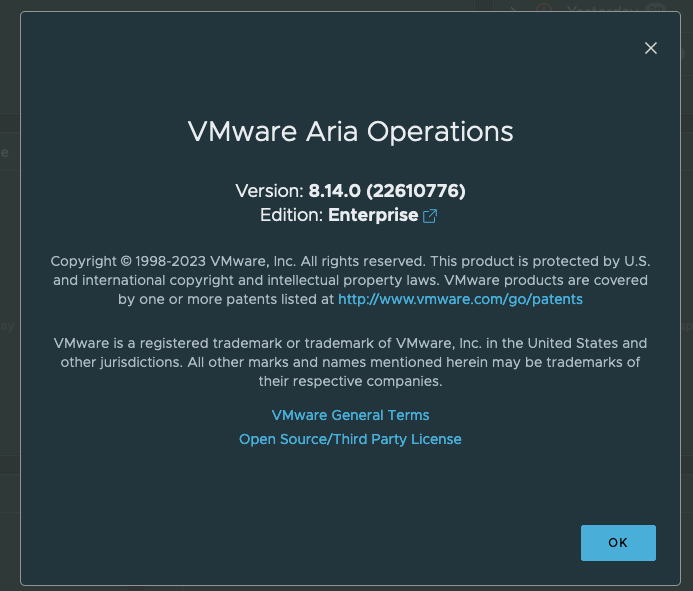Open VMware General Terms link
The height and width of the screenshot is (591, 693).
click(x=350, y=415)
